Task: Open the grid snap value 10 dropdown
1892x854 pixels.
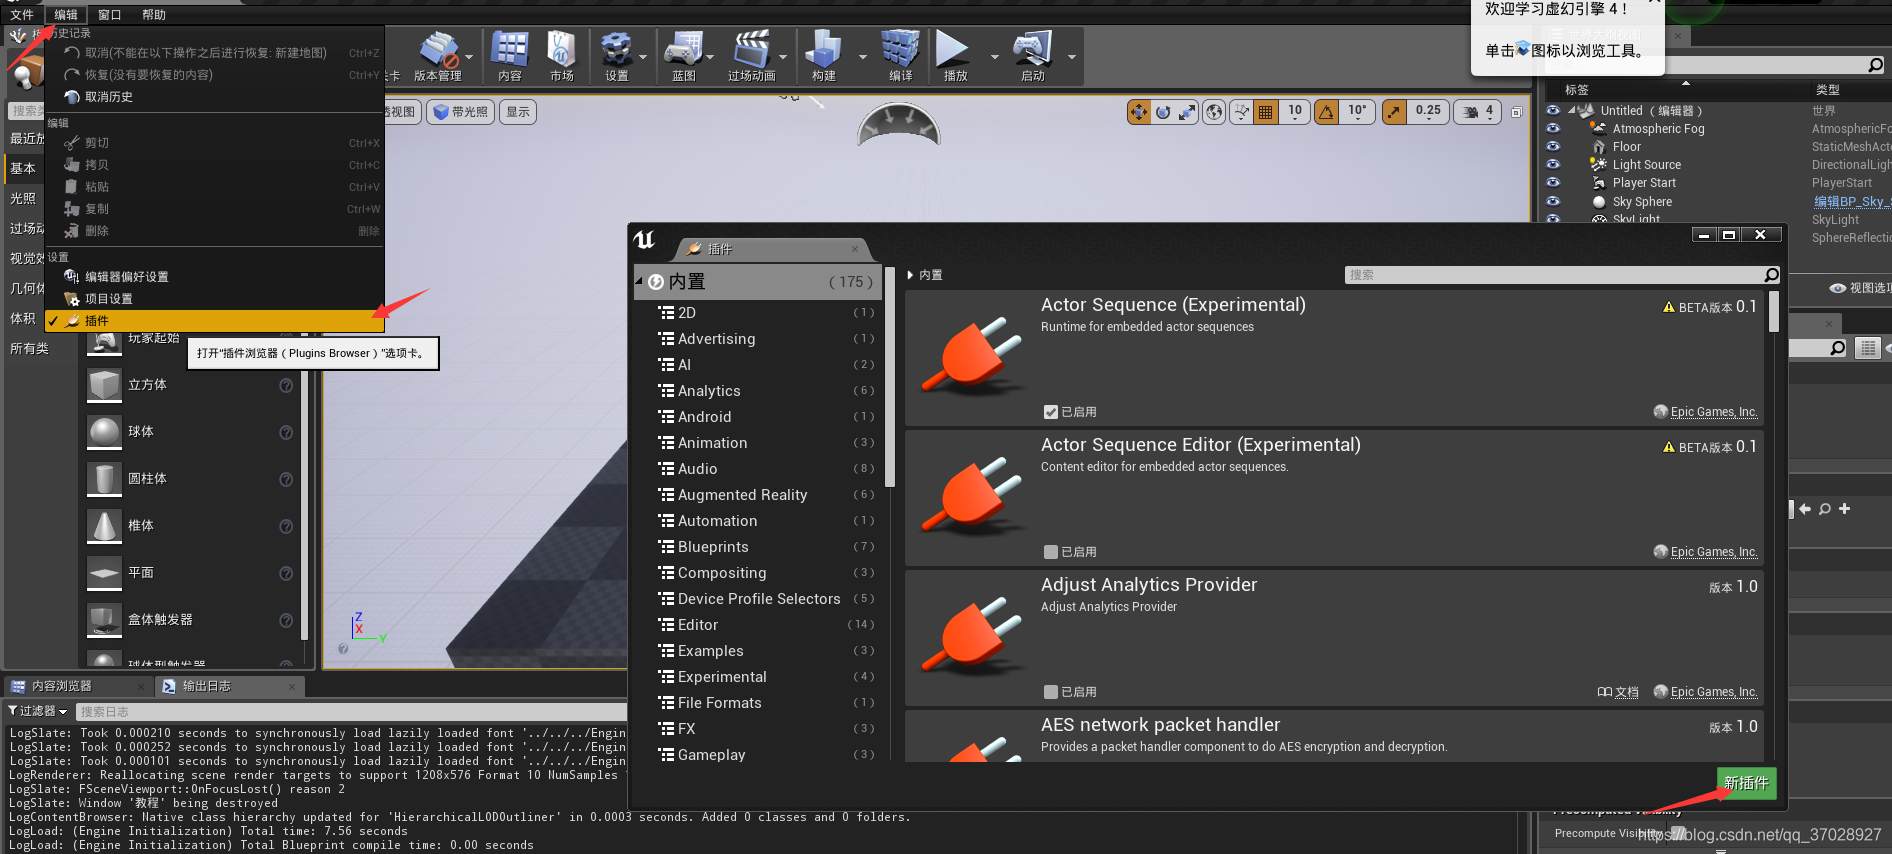Action: 1295,112
